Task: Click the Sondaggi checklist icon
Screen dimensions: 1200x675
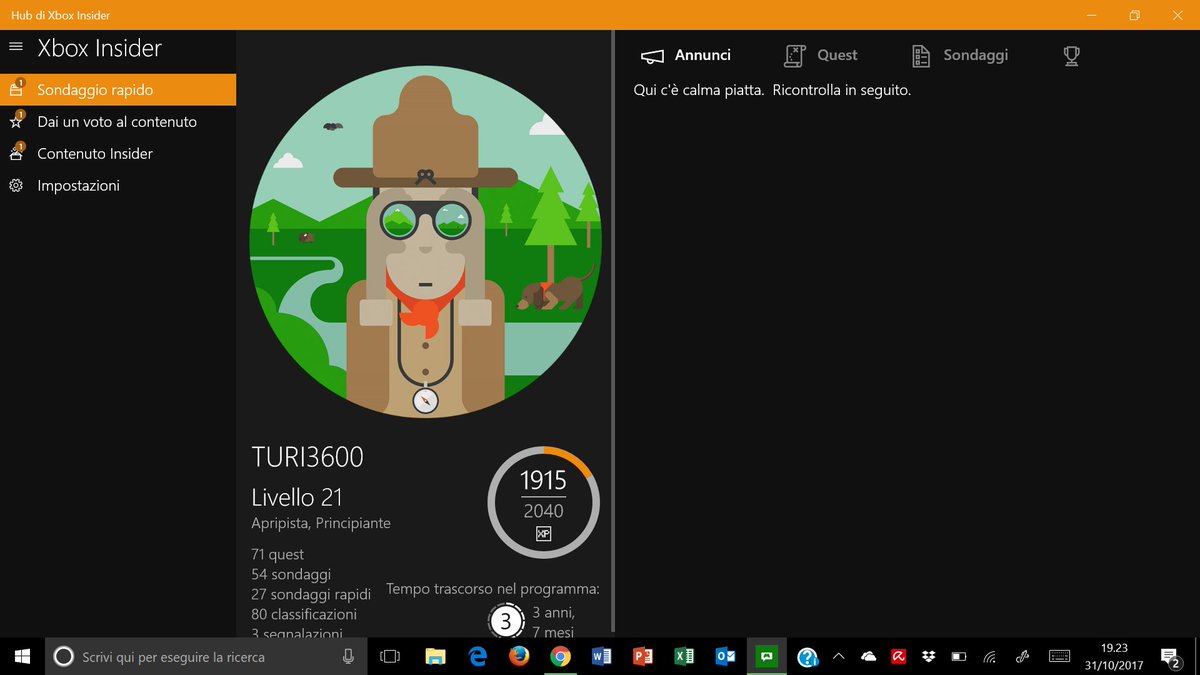Action: [922, 56]
